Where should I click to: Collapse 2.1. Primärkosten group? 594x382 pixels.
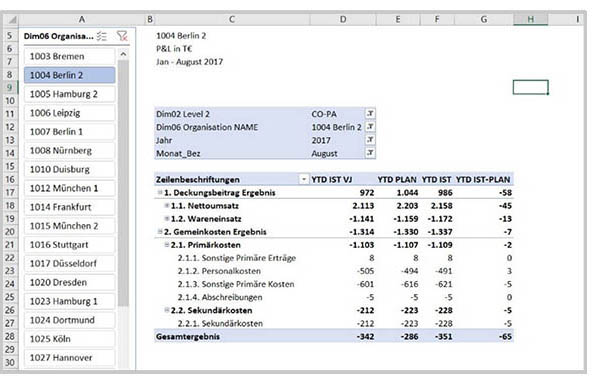click(167, 245)
